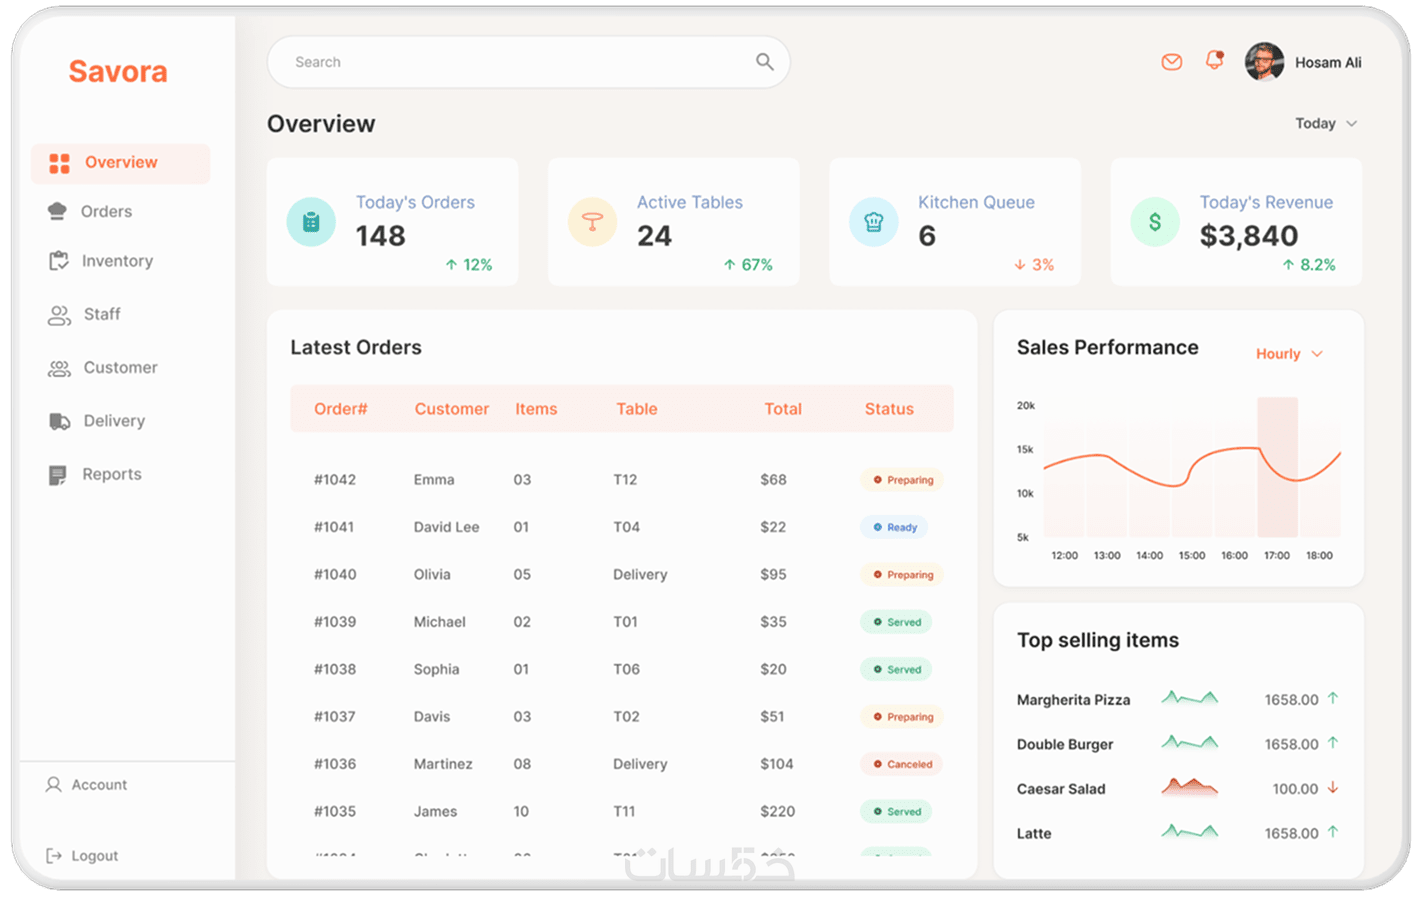Switch to the Staff page
Viewport: 1420px width, 900px height.
click(x=84, y=315)
